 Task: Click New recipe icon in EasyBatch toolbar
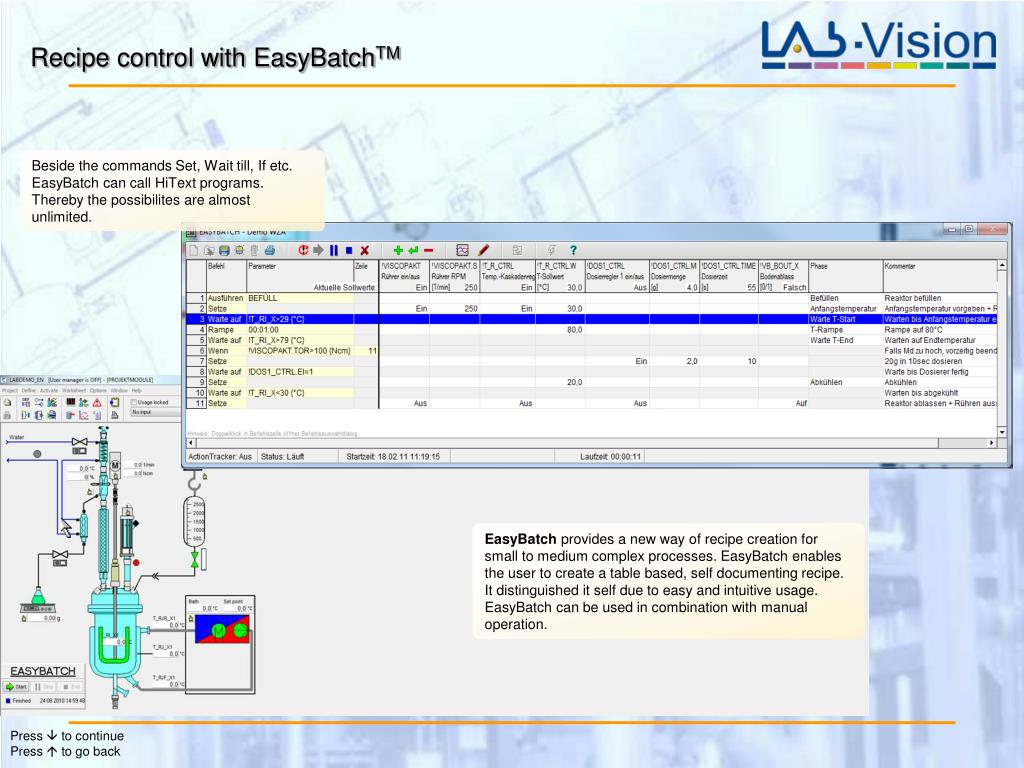coord(193,250)
